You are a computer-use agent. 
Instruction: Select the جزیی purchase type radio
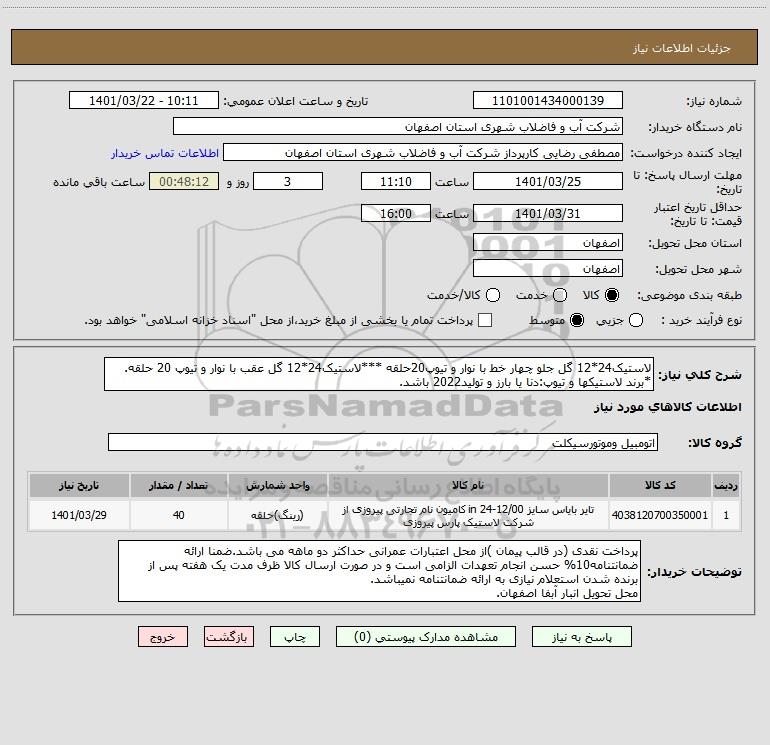pyautogui.click(x=636, y=320)
